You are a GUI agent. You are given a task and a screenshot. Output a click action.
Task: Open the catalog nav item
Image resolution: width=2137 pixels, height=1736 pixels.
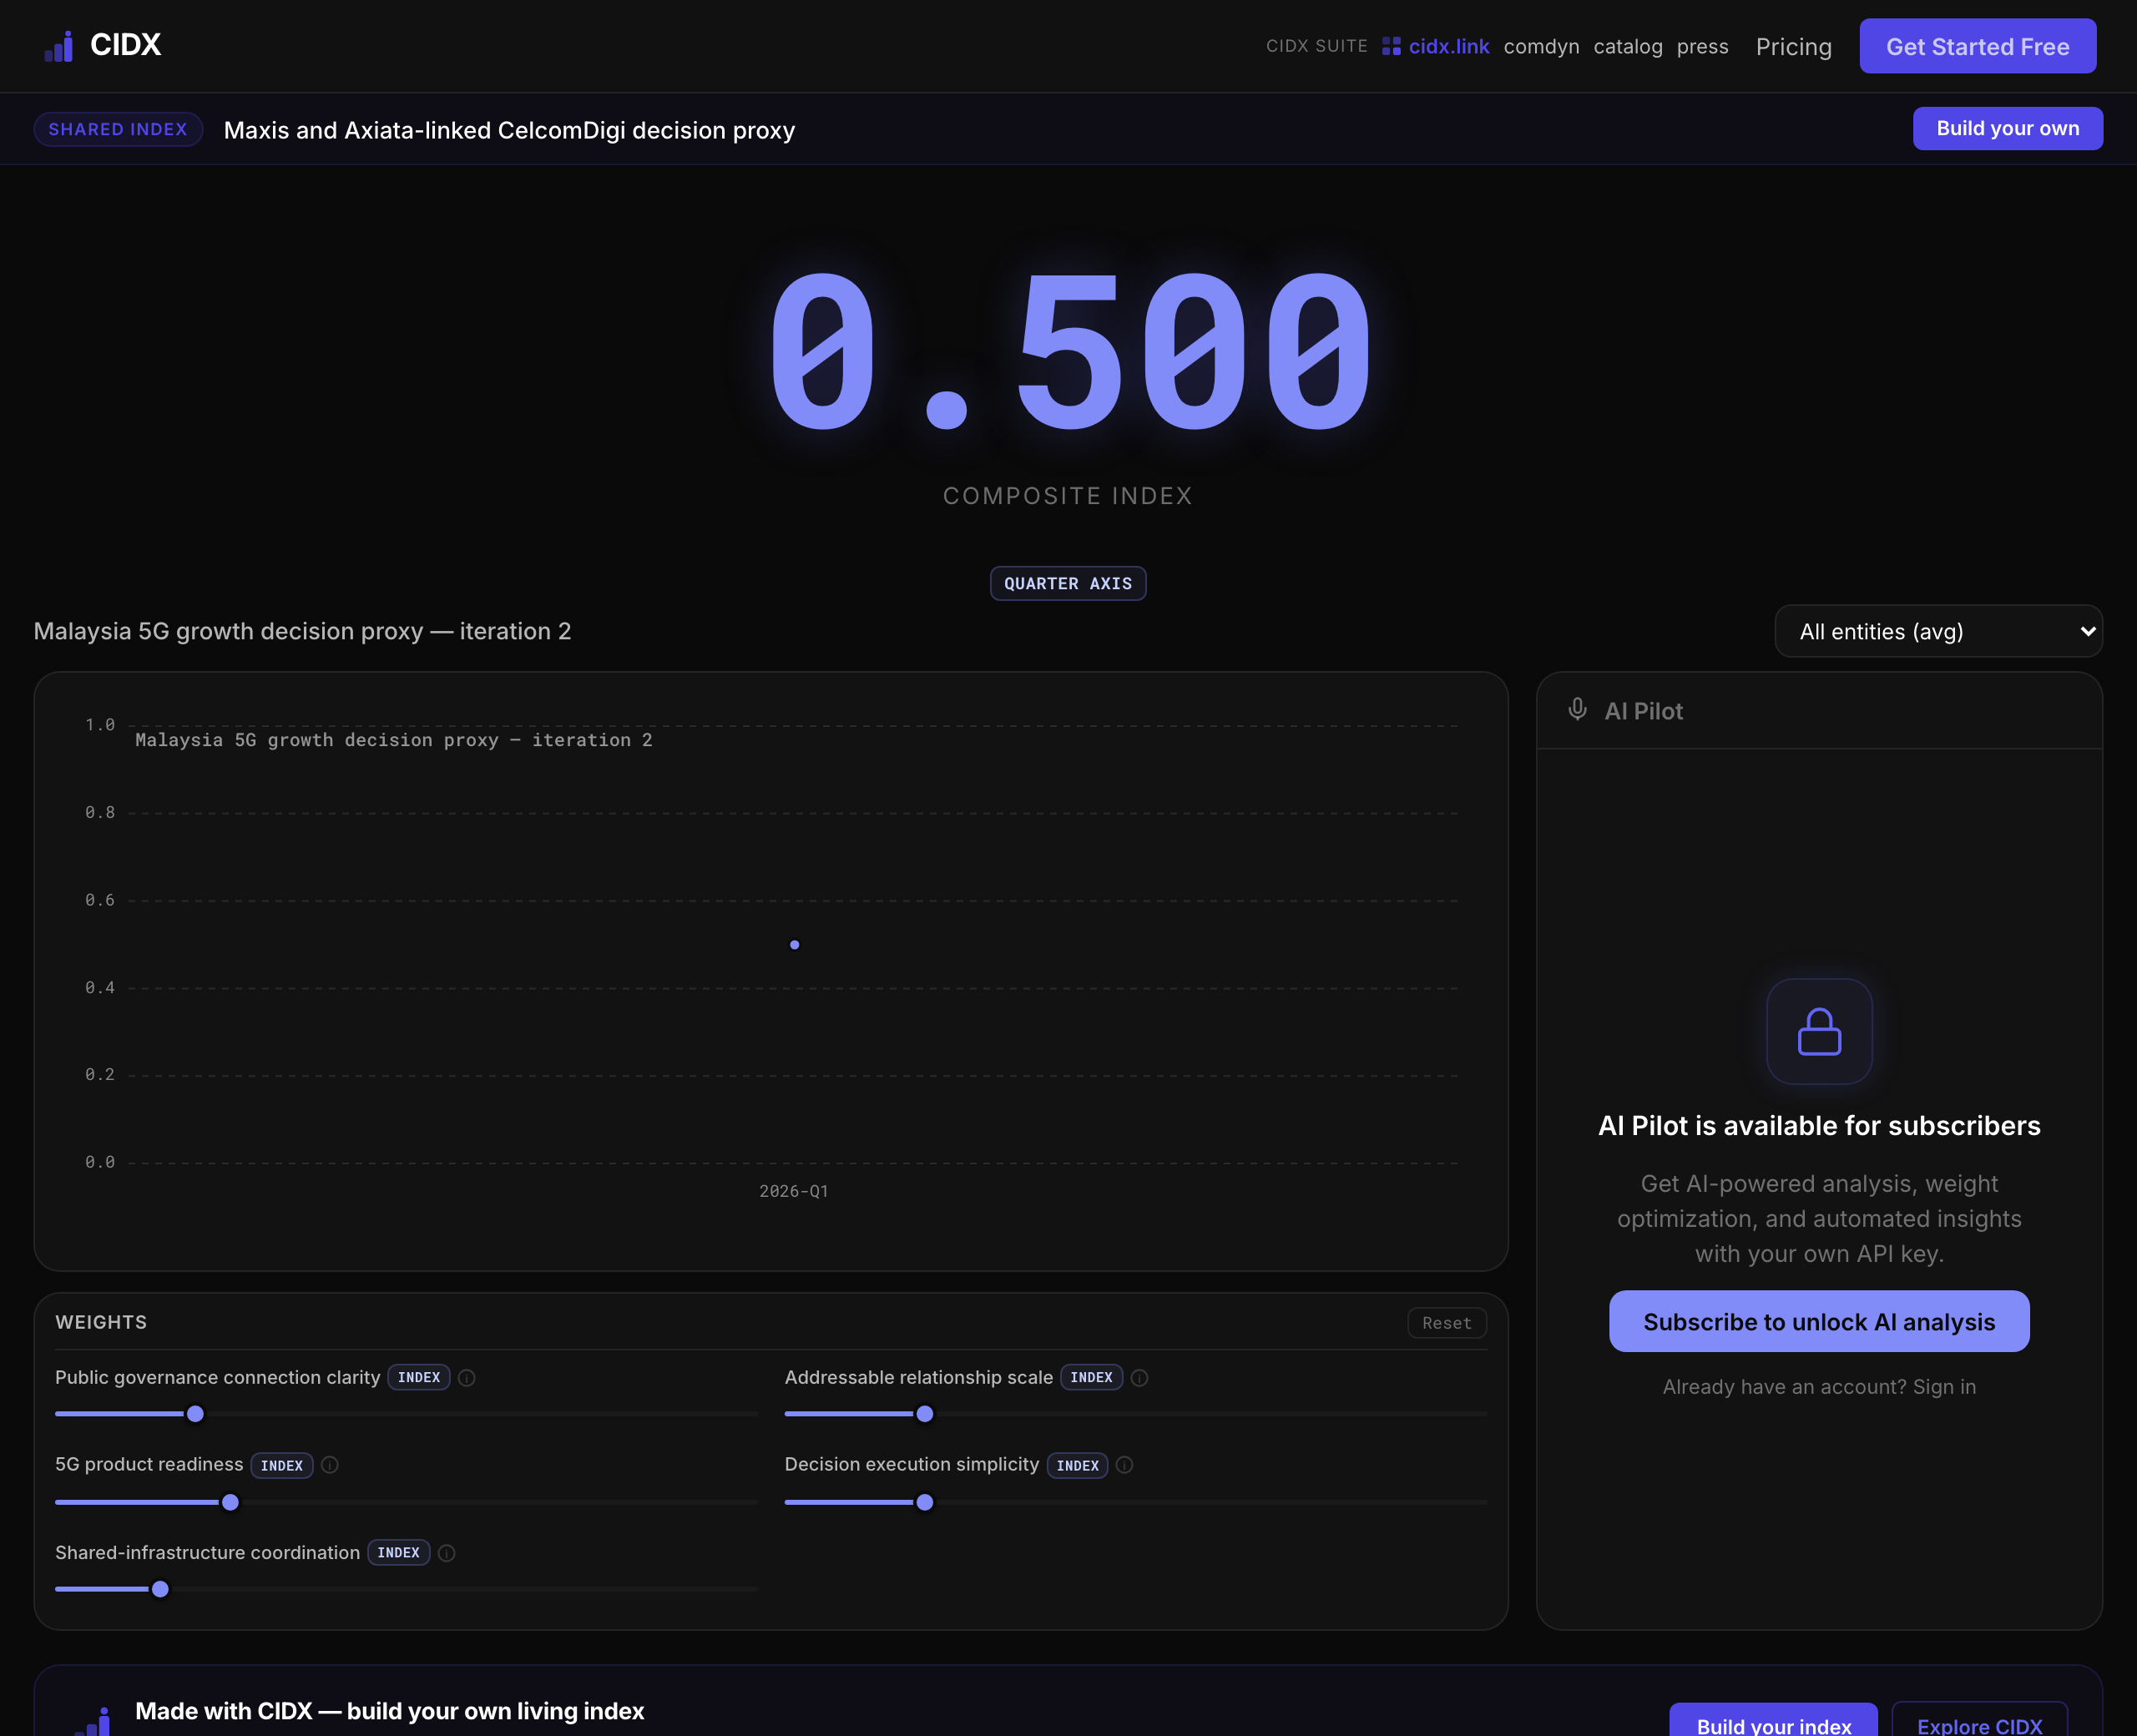click(x=1628, y=47)
